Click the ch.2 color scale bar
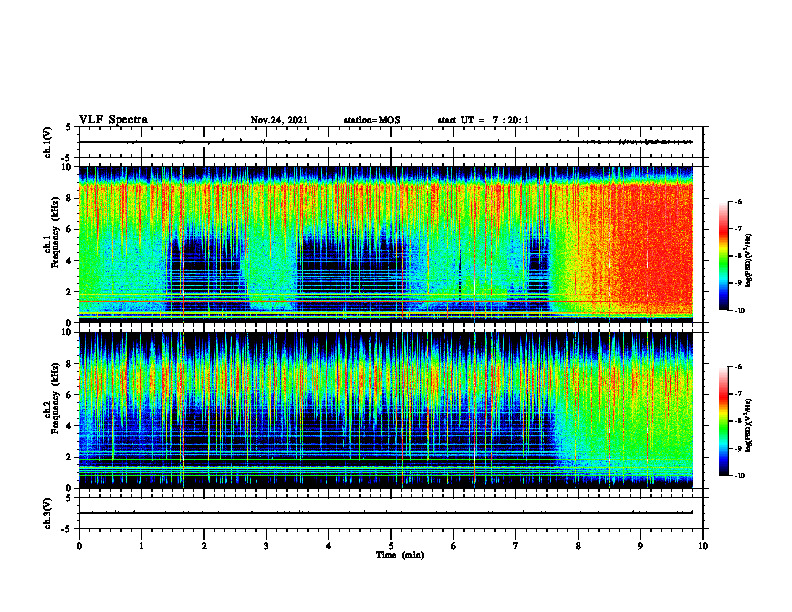This screenshot has width=792, height=612. tap(724, 421)
